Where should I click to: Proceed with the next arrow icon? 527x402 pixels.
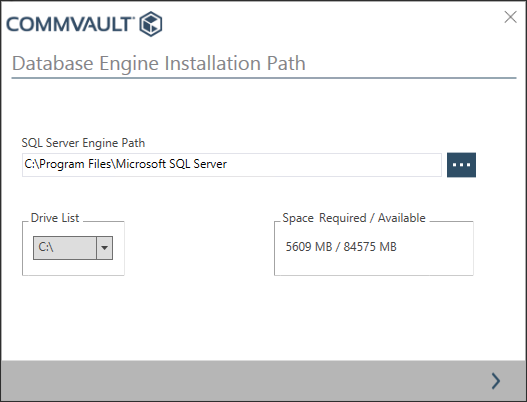(496, 381)
